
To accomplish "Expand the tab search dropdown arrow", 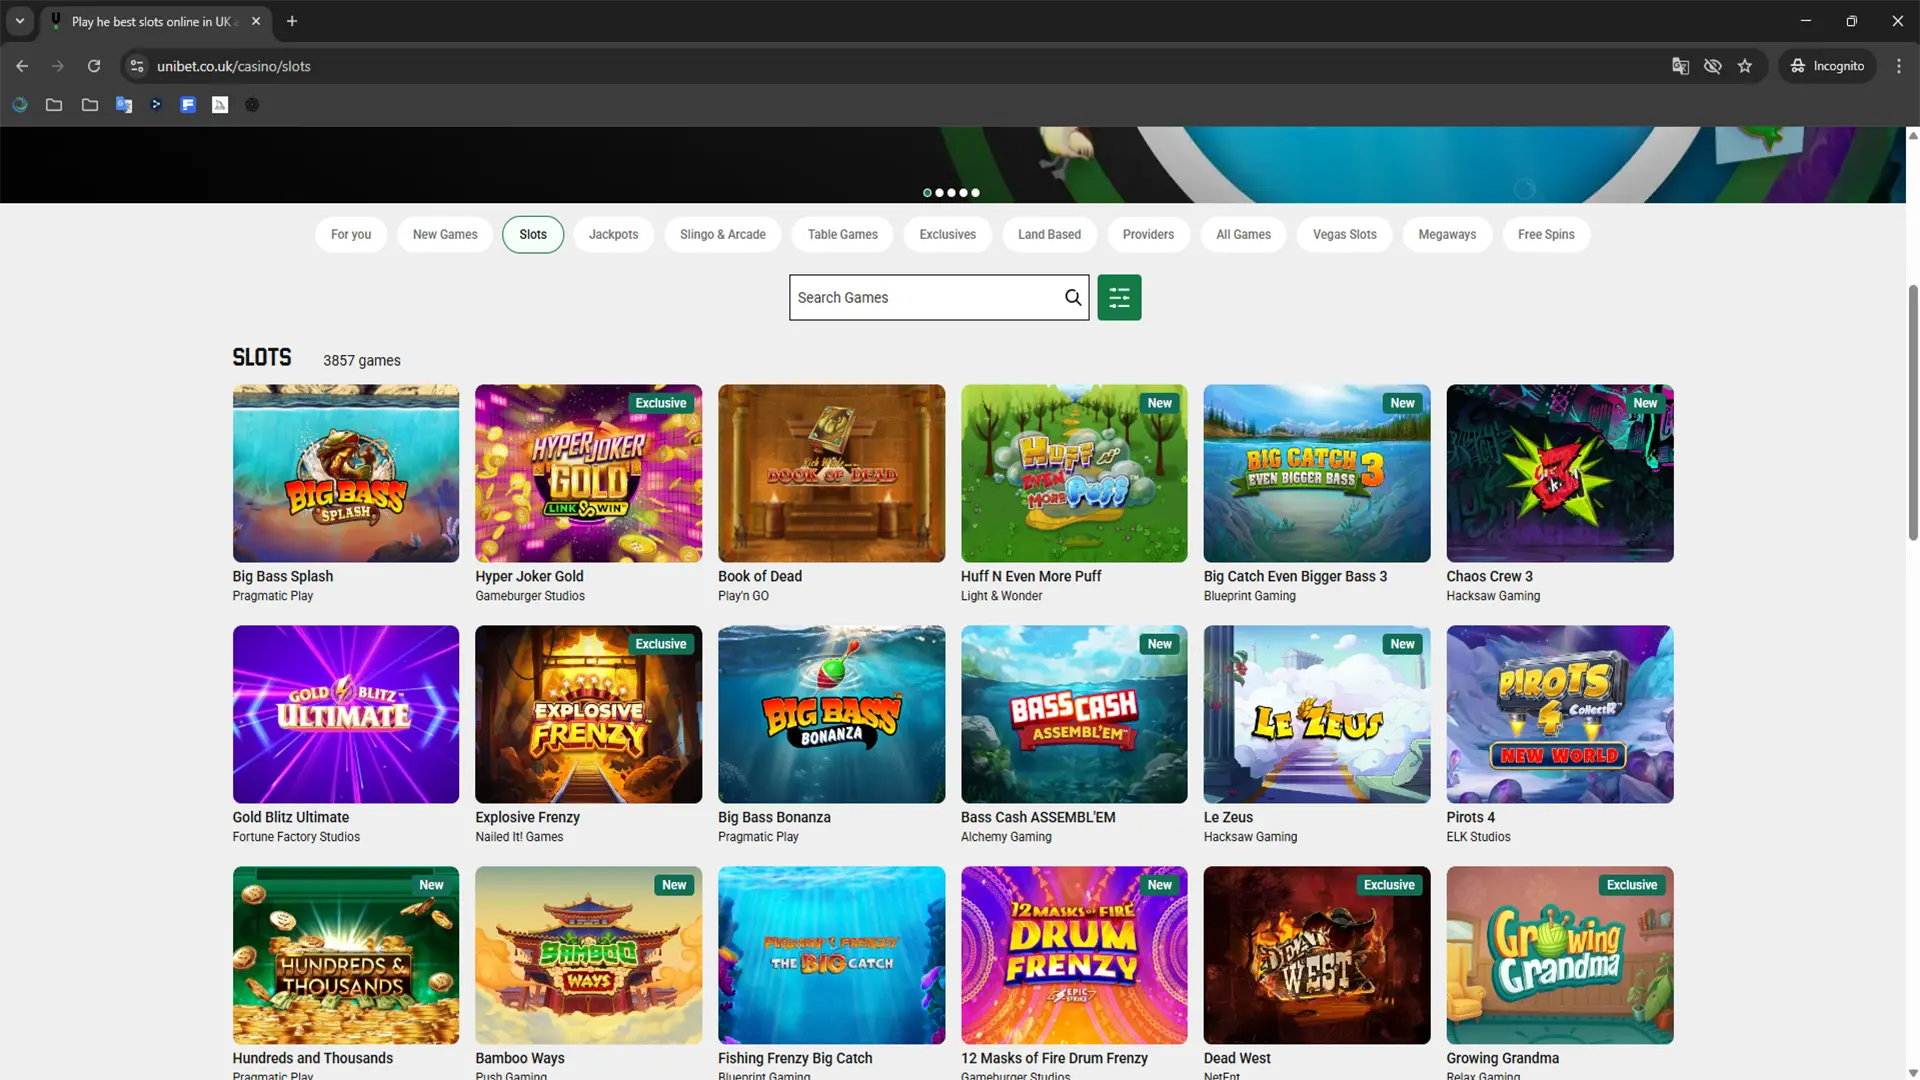I will click(19, 21).
